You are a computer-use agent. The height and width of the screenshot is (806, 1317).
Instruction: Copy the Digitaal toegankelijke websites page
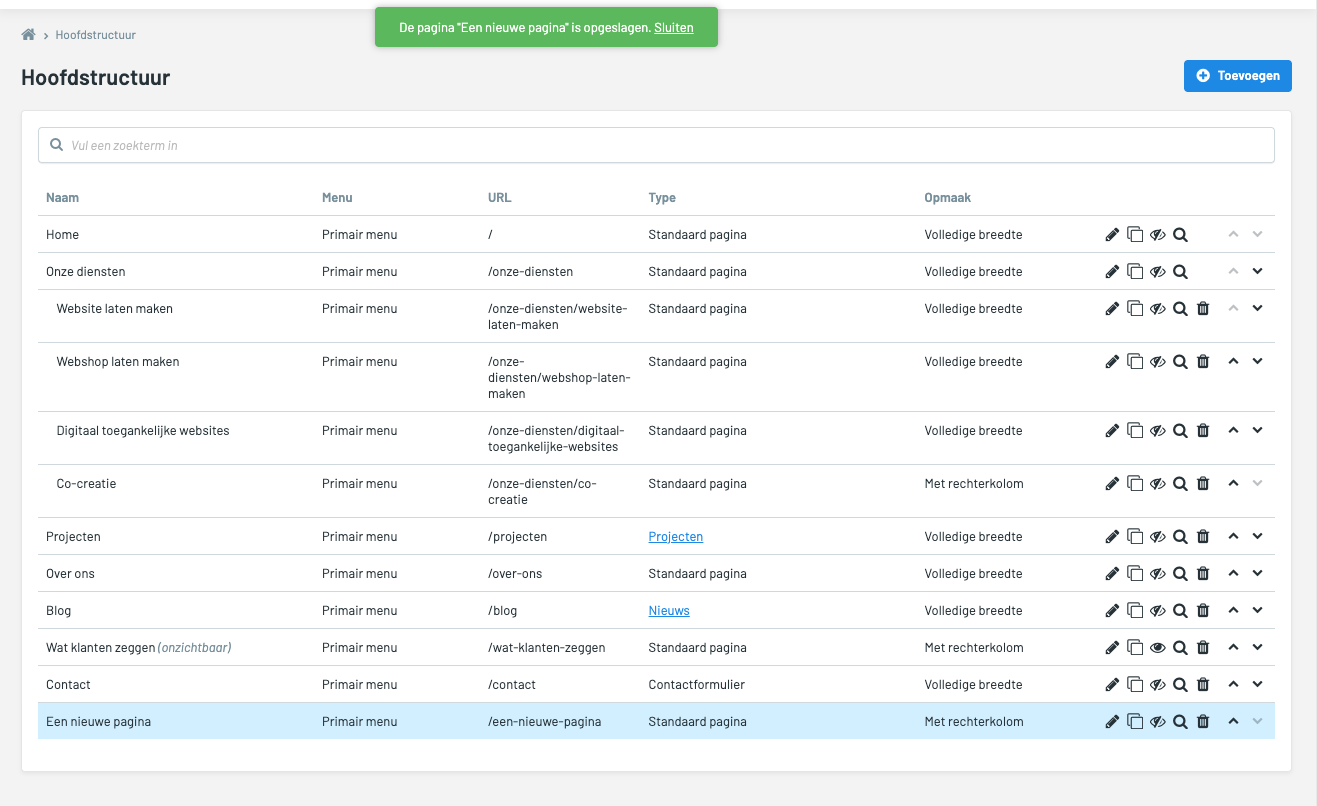click(1135, 431)
